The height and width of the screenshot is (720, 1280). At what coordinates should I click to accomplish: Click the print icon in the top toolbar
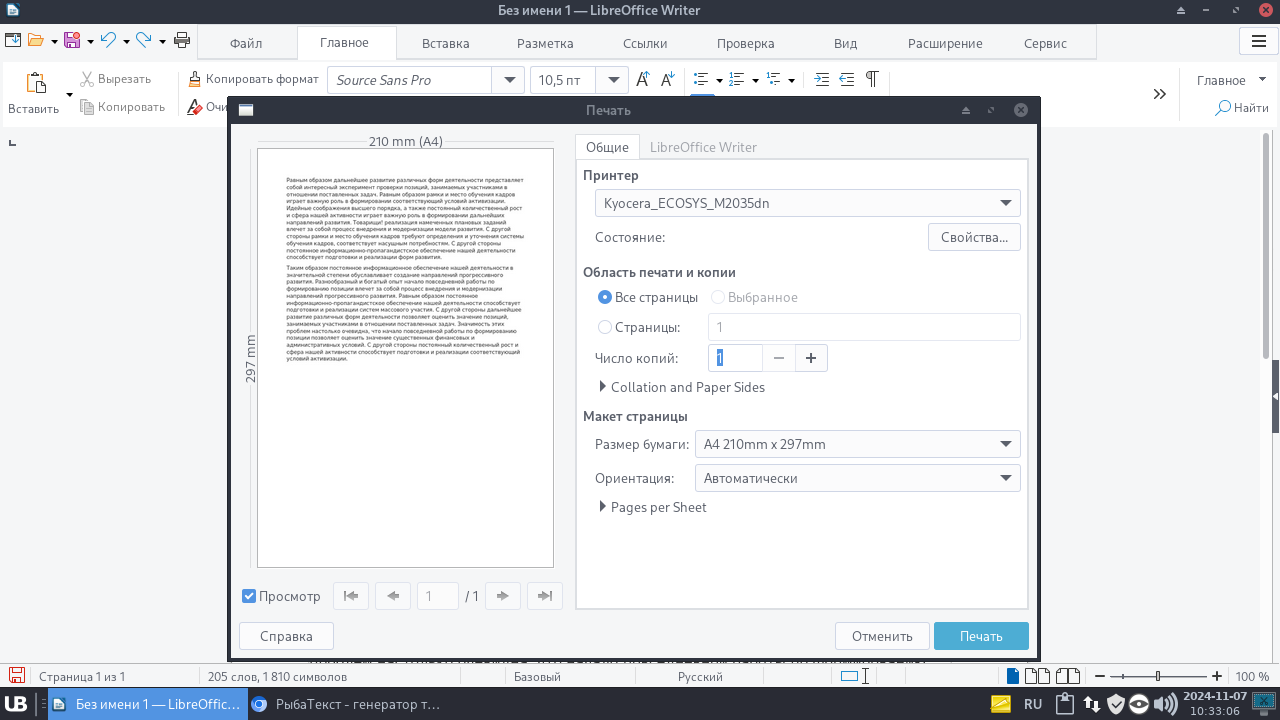tap(182, 41)
